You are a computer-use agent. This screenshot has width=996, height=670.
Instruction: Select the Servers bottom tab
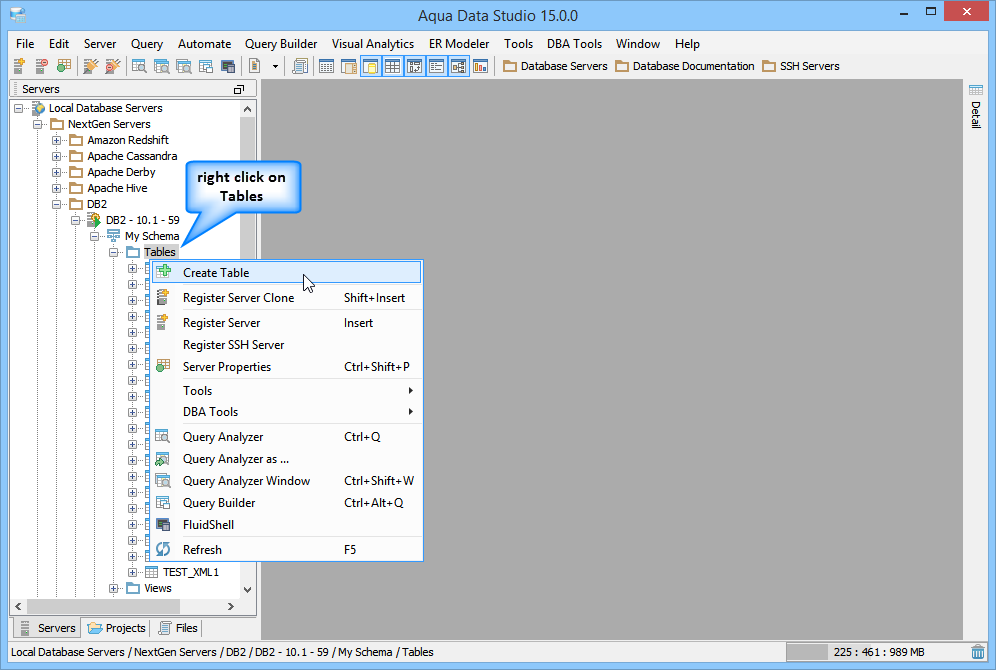click(x=47, y=627)
